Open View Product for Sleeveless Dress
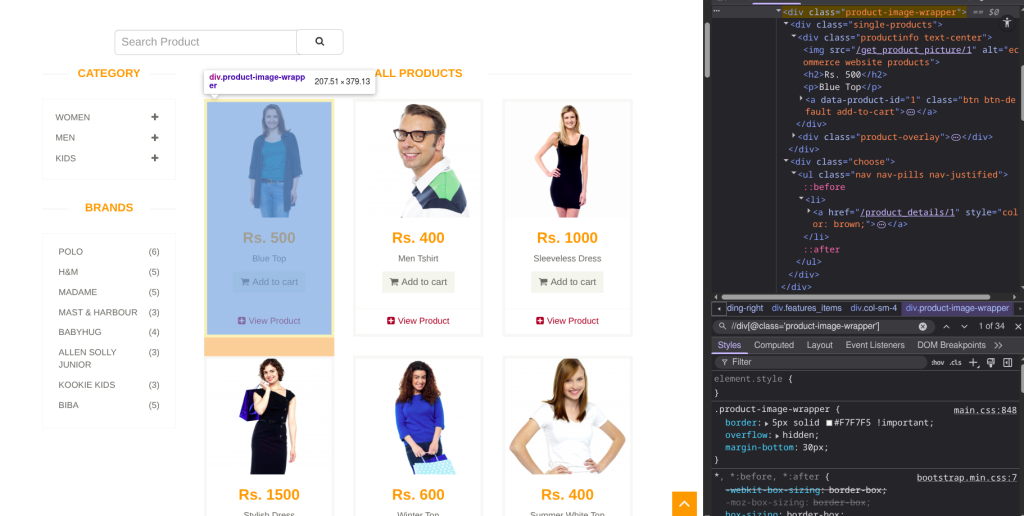The height and width of the screenshot is (516, 1024). (x=567, y=321)
